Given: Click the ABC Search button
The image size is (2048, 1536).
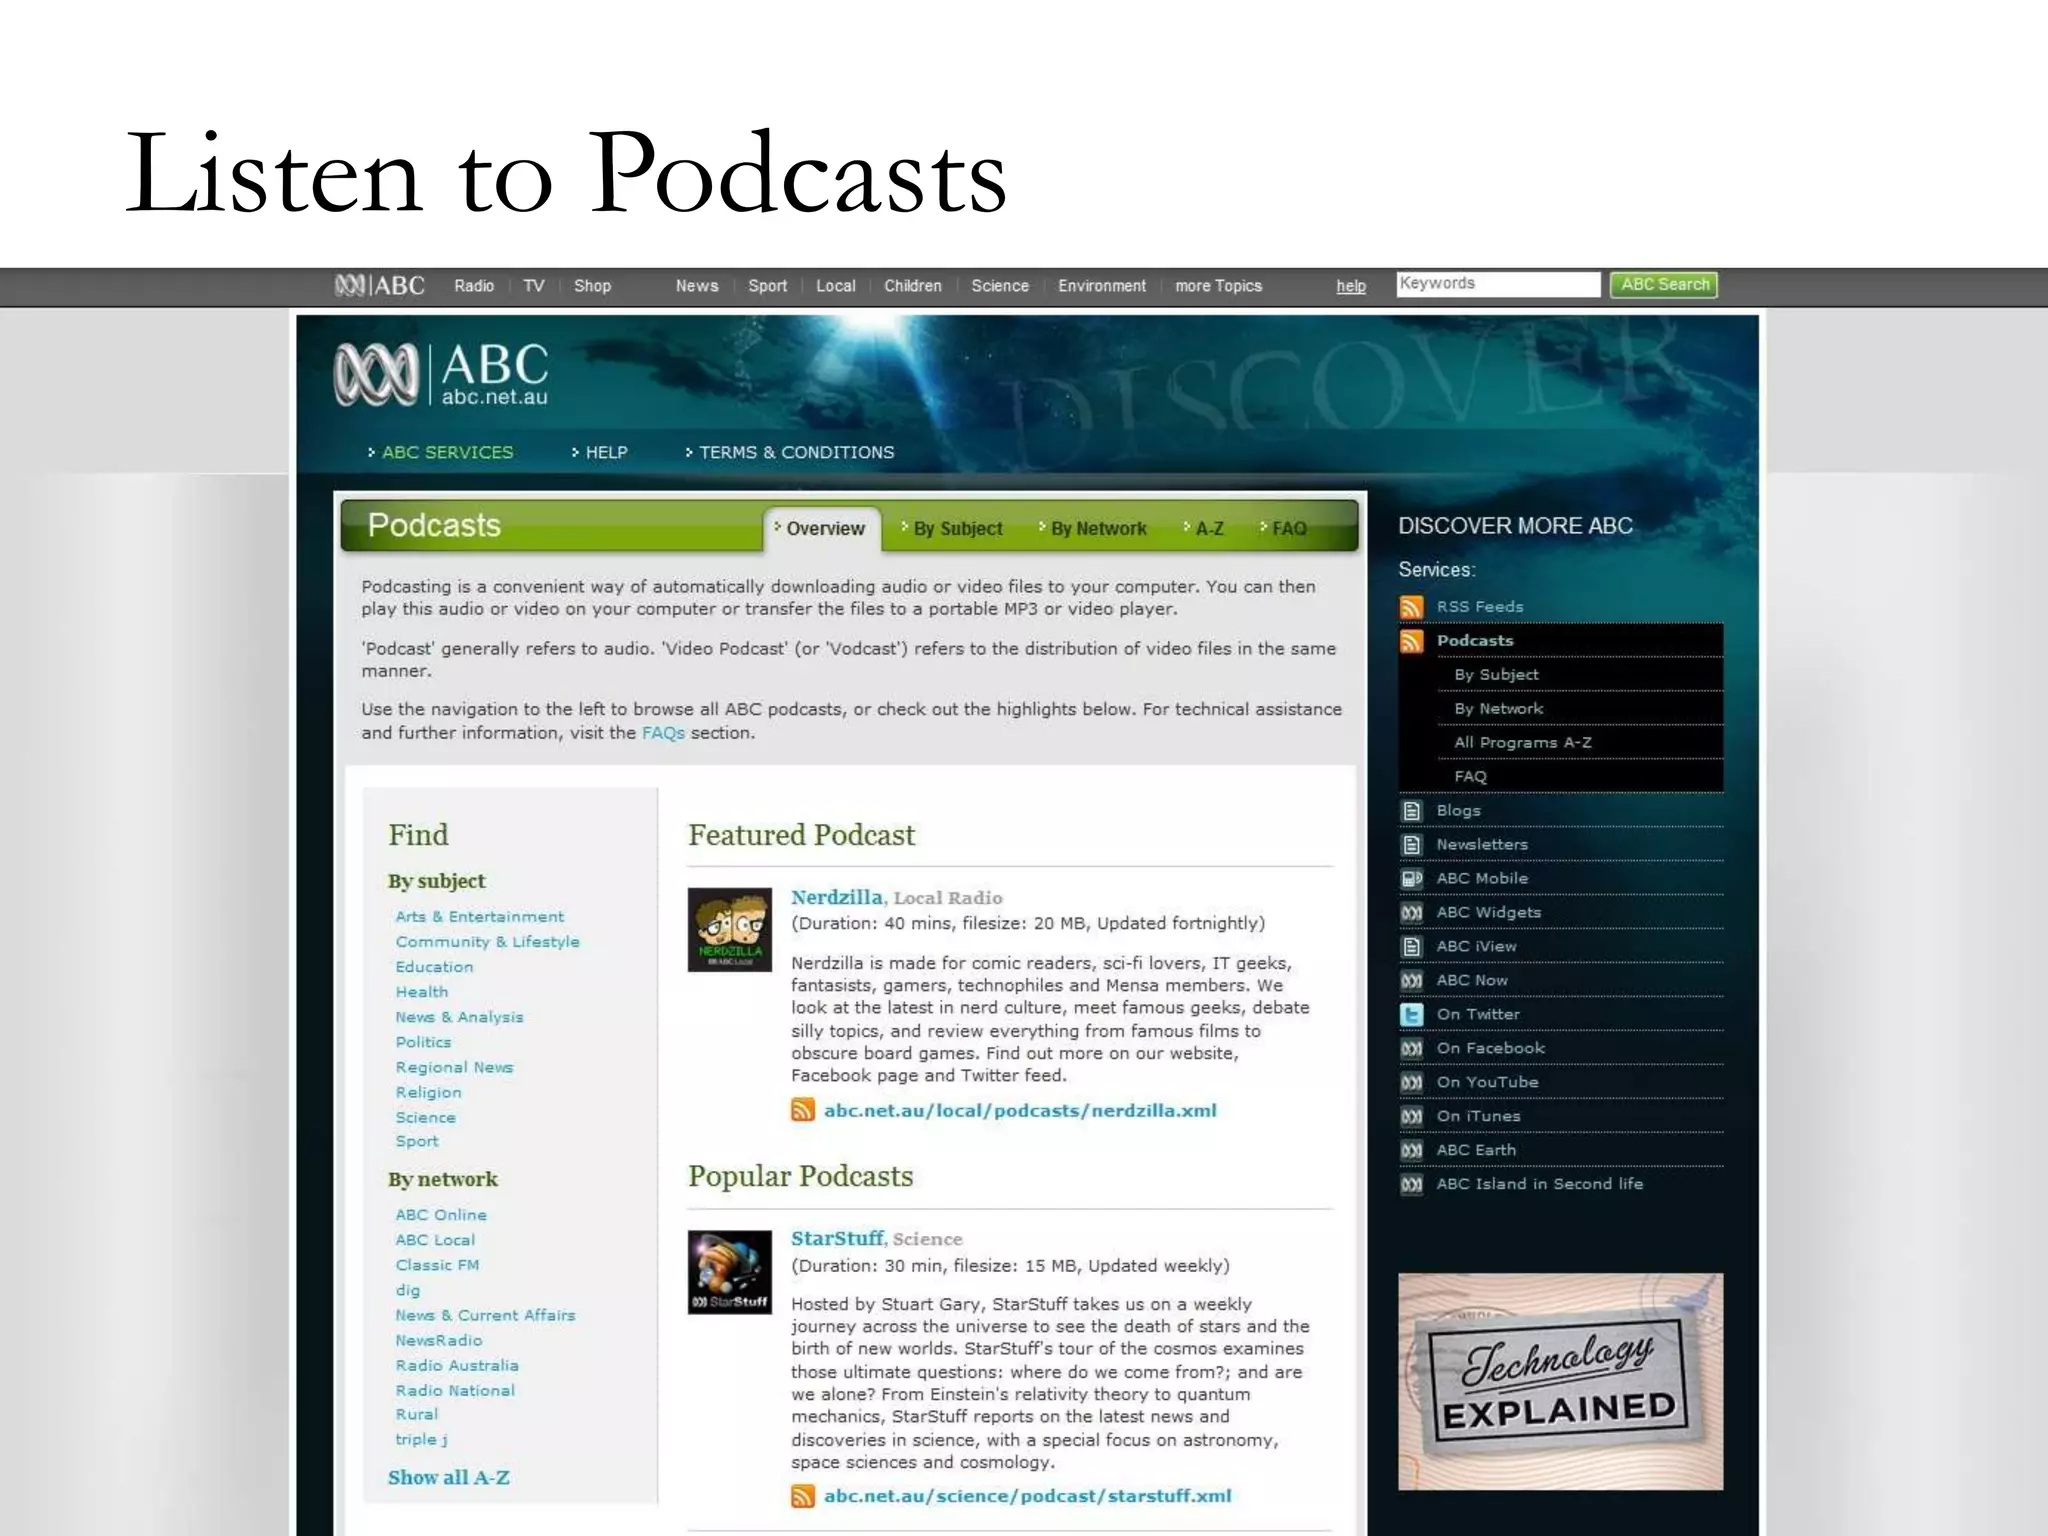Looking at the screenshot, I should (1664, 285).
